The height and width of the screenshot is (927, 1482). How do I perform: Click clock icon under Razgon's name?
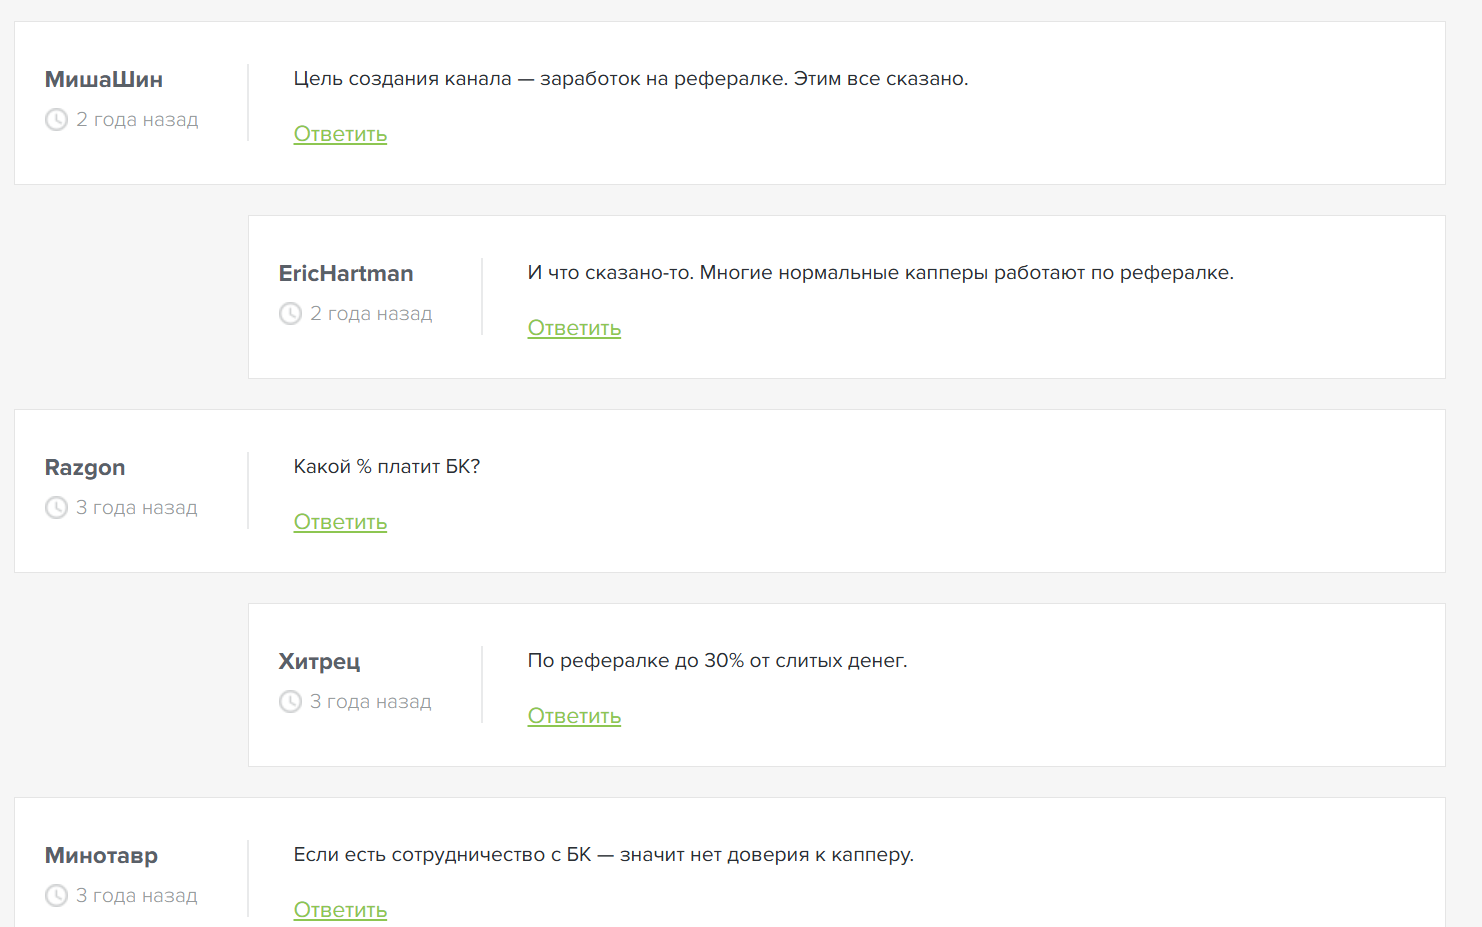coord(56,508)
